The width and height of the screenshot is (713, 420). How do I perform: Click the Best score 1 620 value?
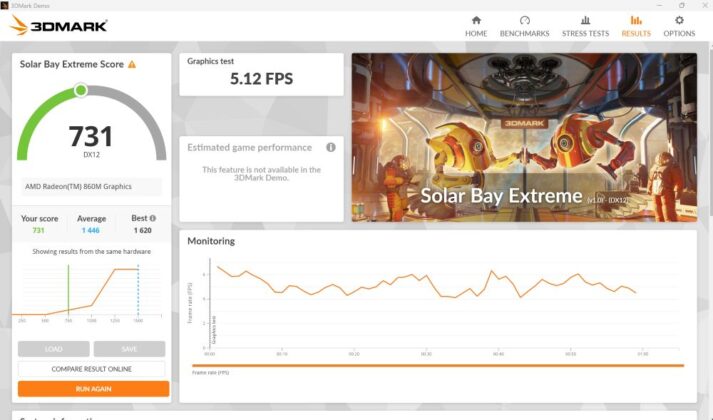142,230
